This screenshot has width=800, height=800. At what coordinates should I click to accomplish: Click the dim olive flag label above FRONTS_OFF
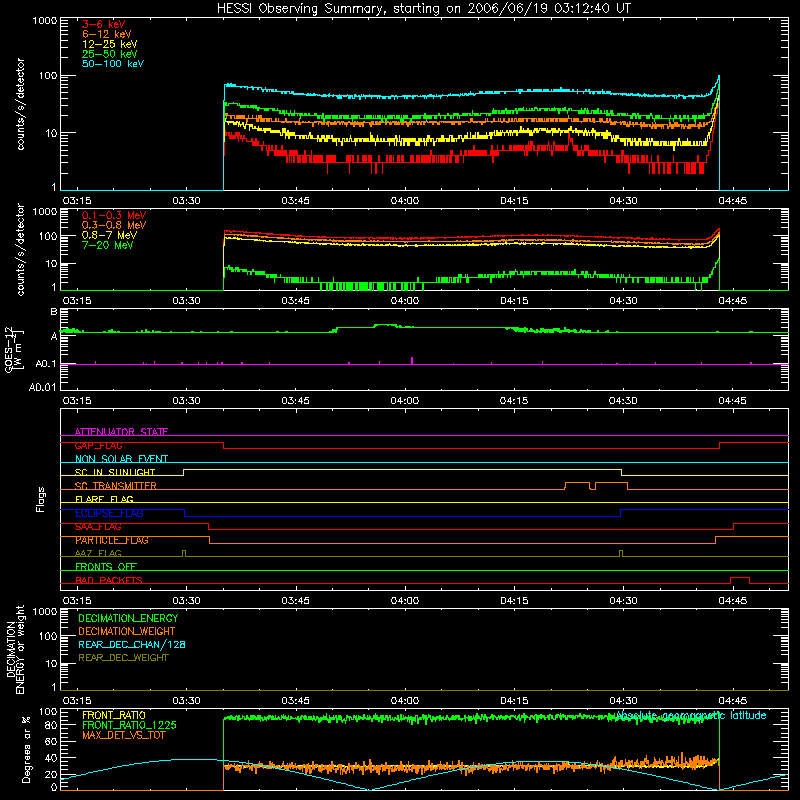pos(98,553)
